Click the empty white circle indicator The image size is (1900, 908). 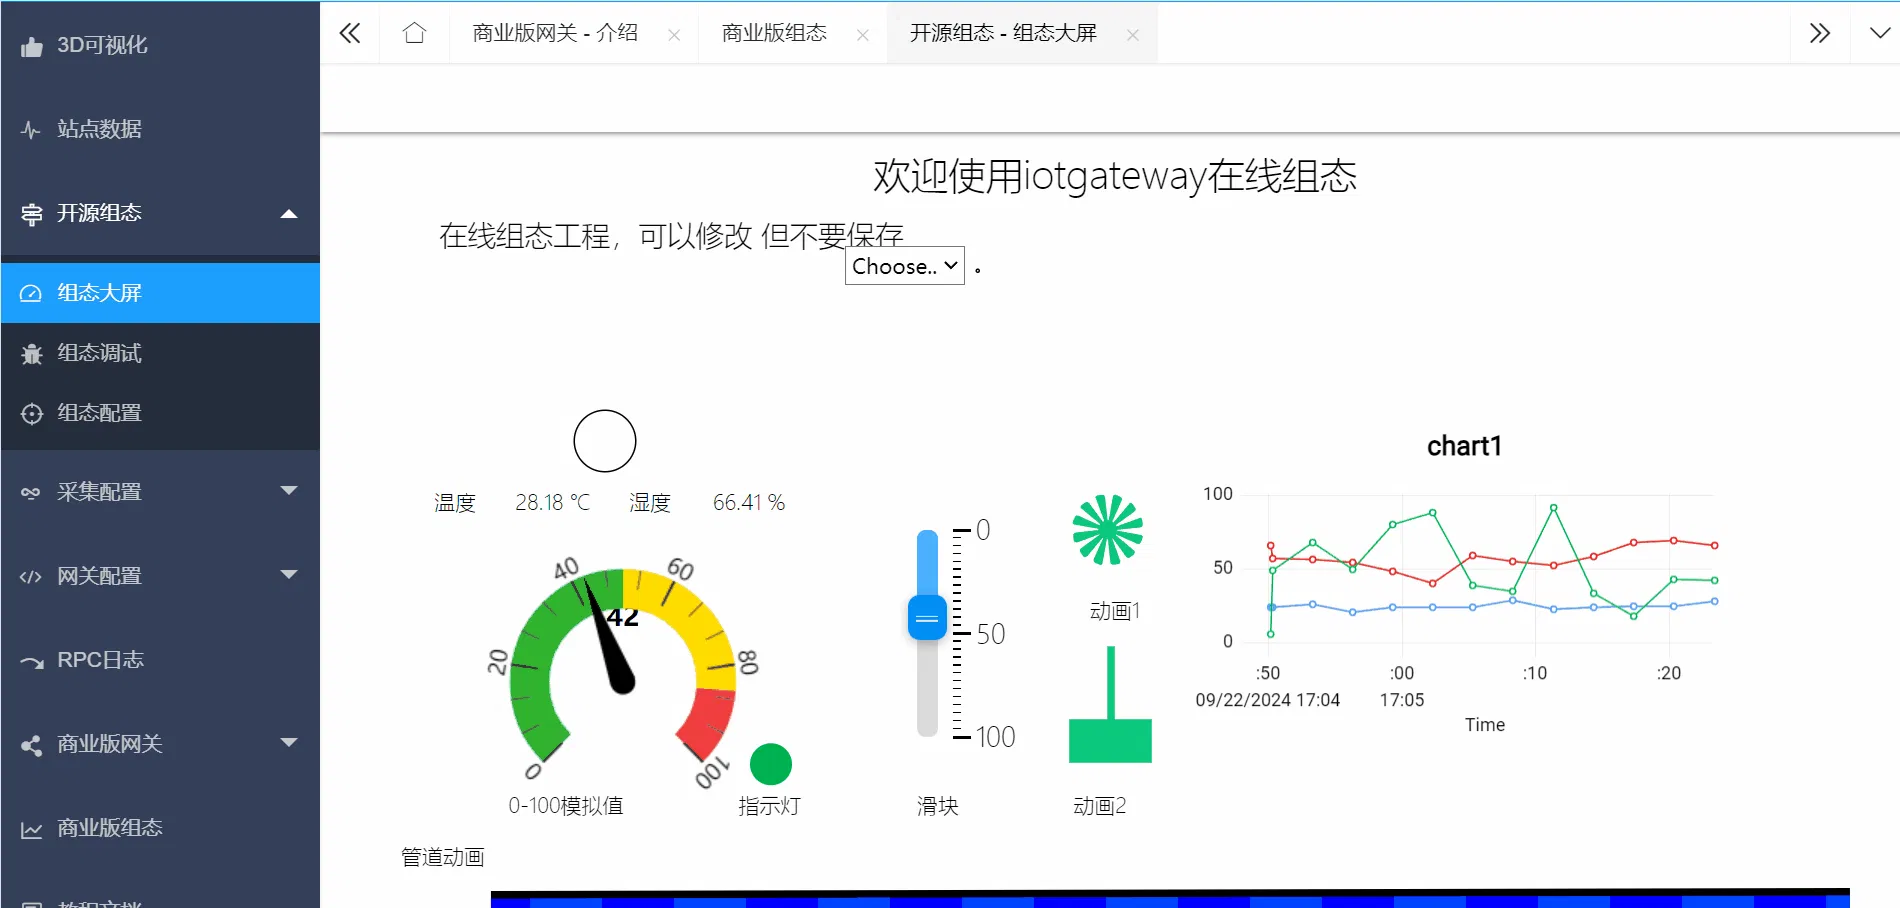[x=604, y=441]
